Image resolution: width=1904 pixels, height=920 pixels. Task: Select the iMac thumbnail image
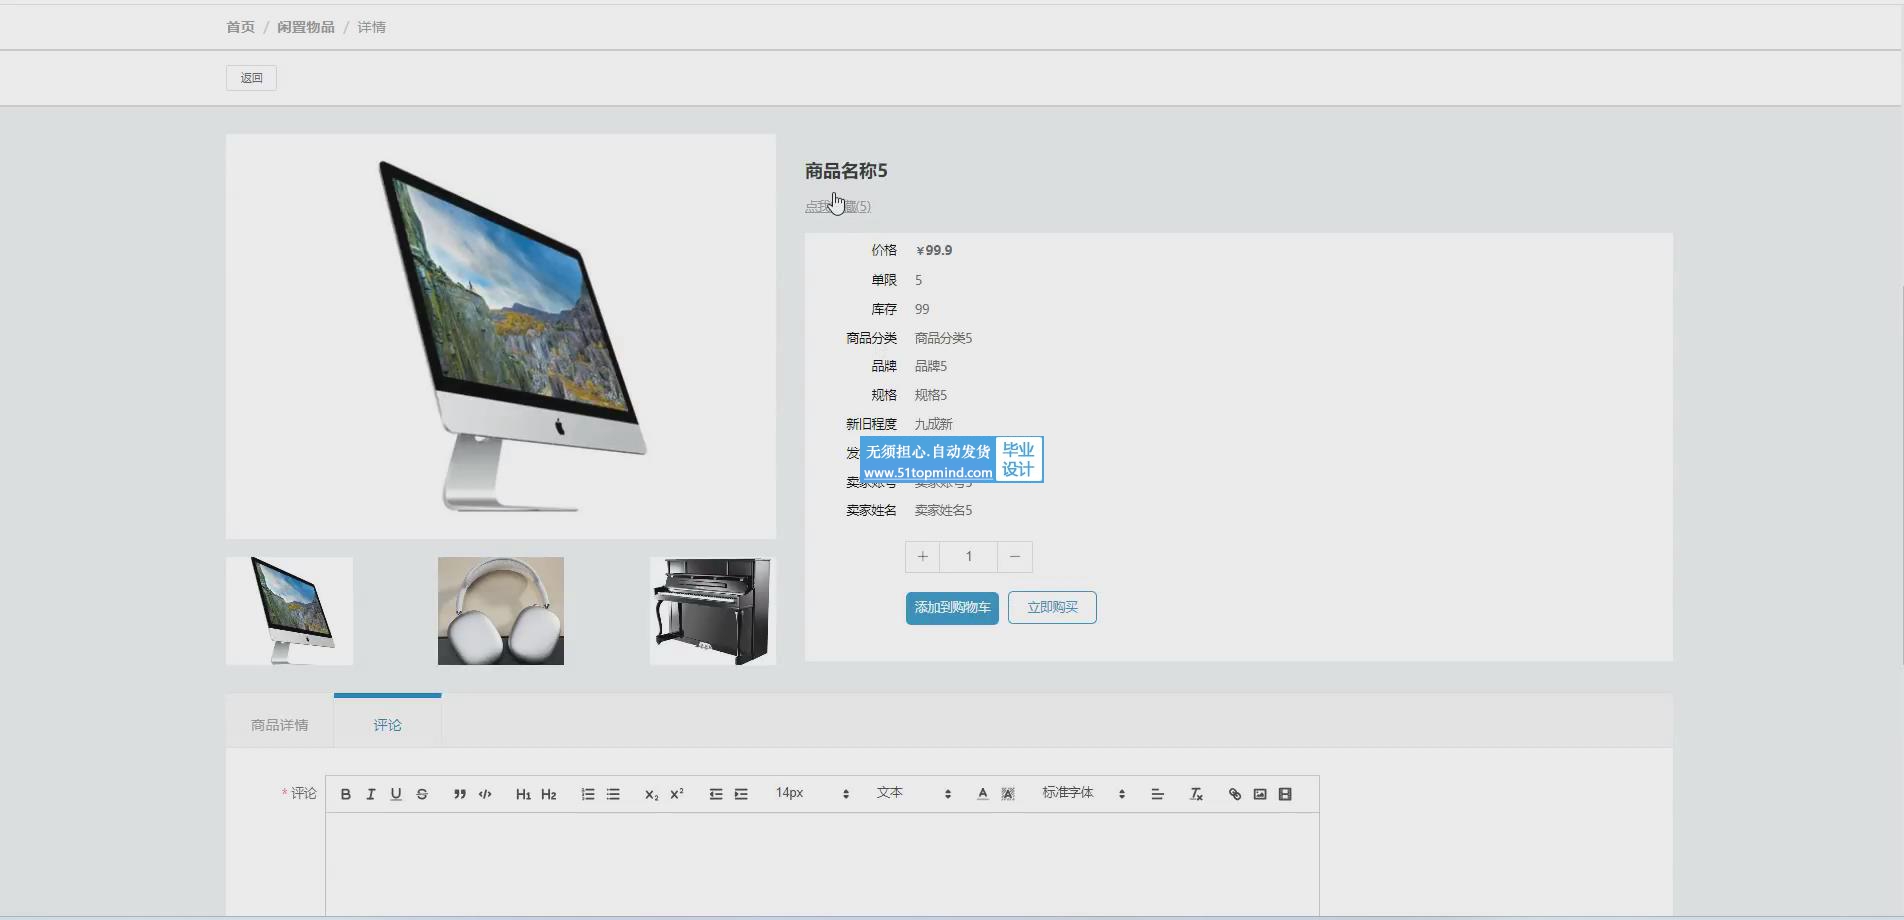289,611
